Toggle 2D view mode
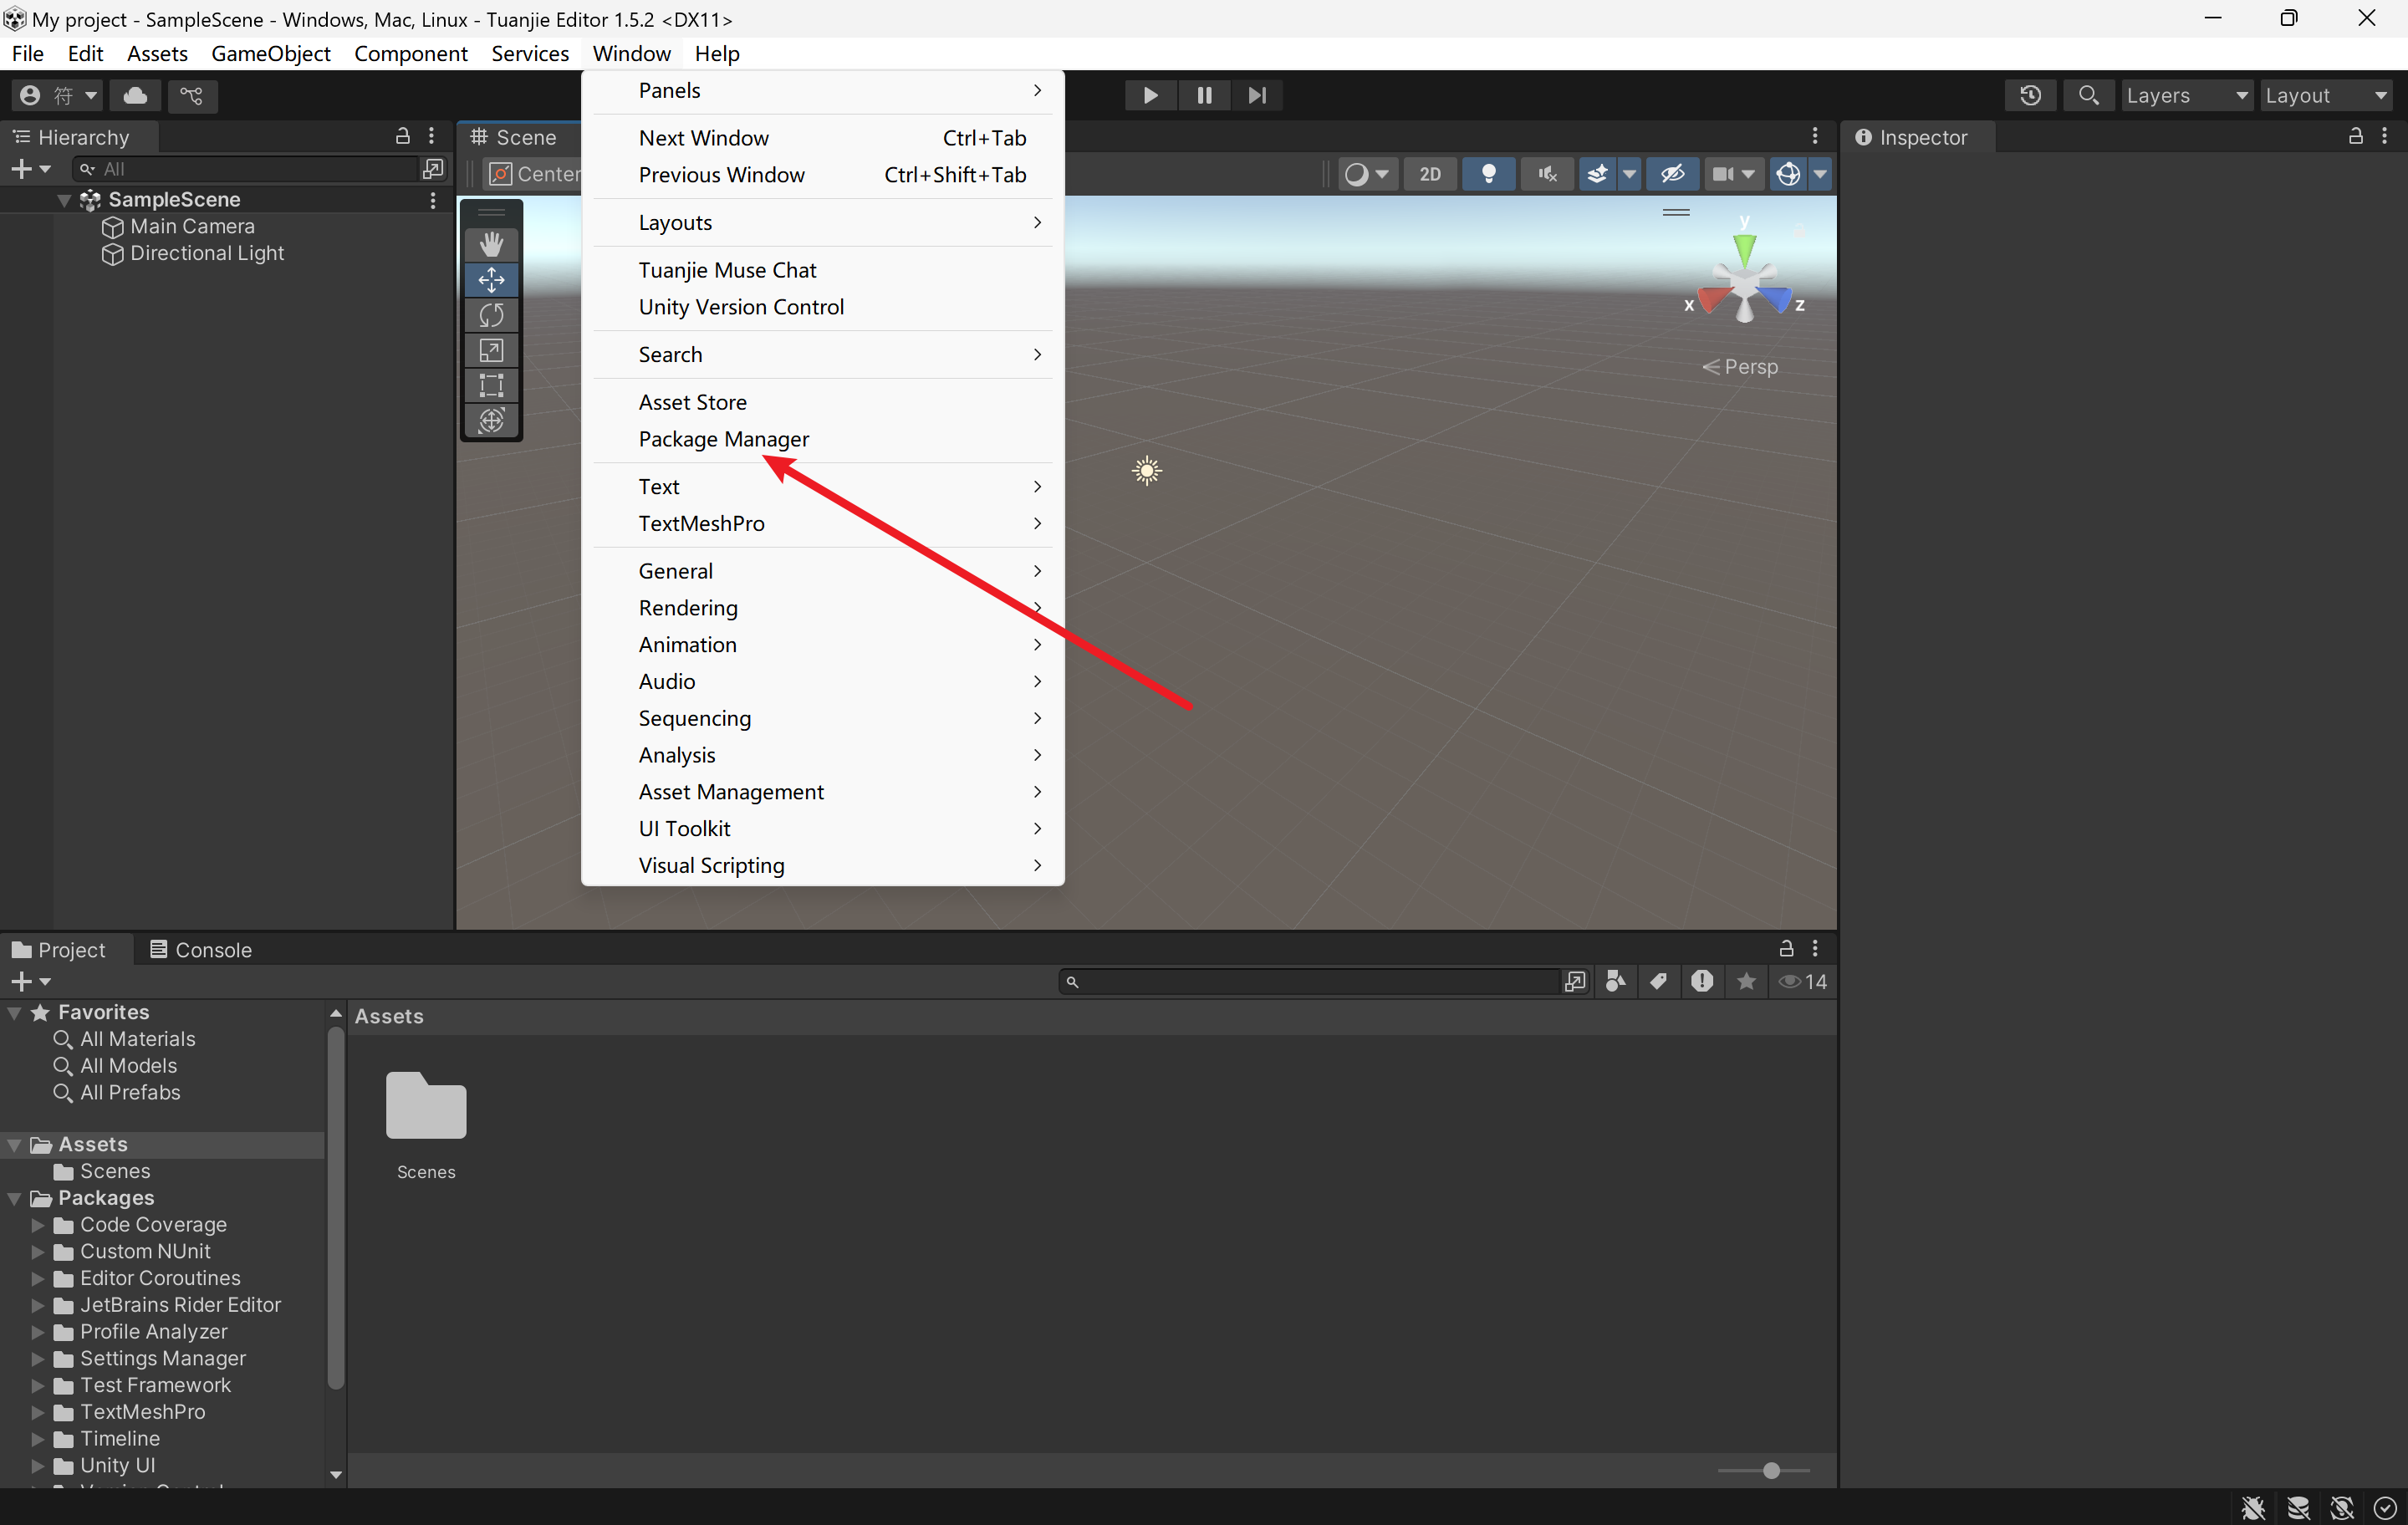The width and height of the screenshot is (2408, 1525). point(1430,174)
